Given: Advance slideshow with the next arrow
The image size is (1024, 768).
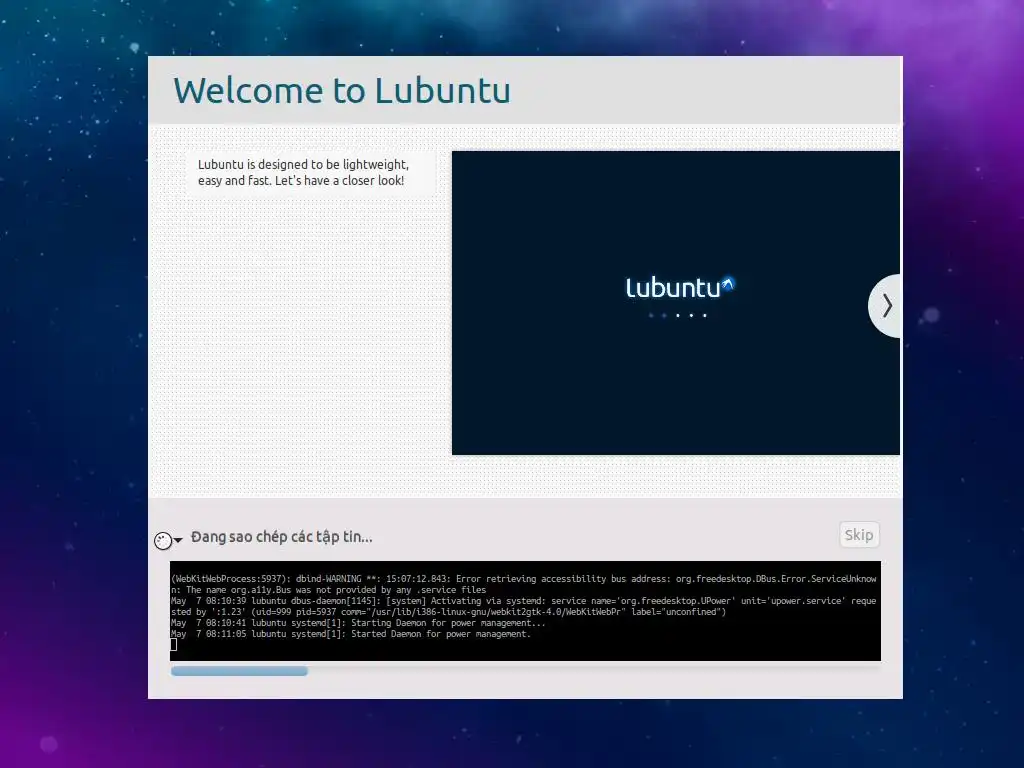Looking at the screenshot, I should point(885,306).
